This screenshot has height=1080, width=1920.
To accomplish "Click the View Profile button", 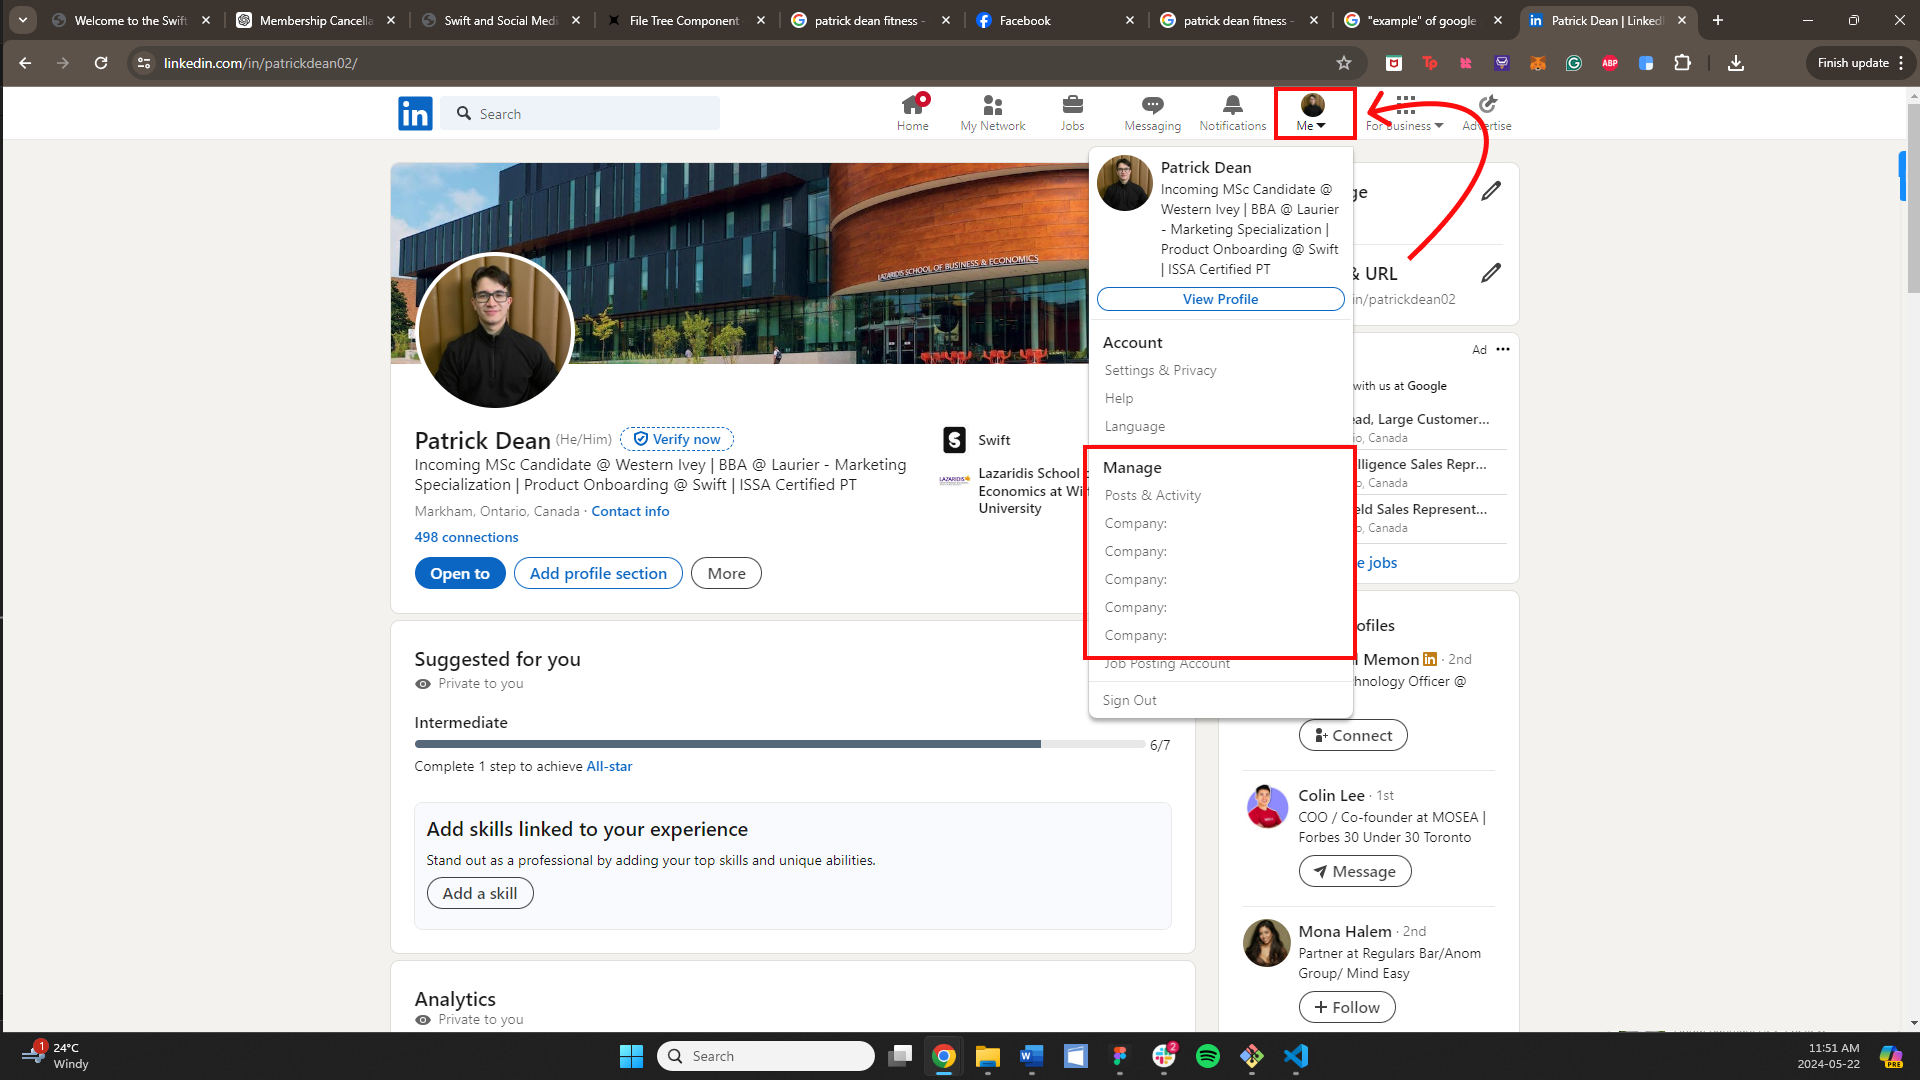I will pos(1220,299).
